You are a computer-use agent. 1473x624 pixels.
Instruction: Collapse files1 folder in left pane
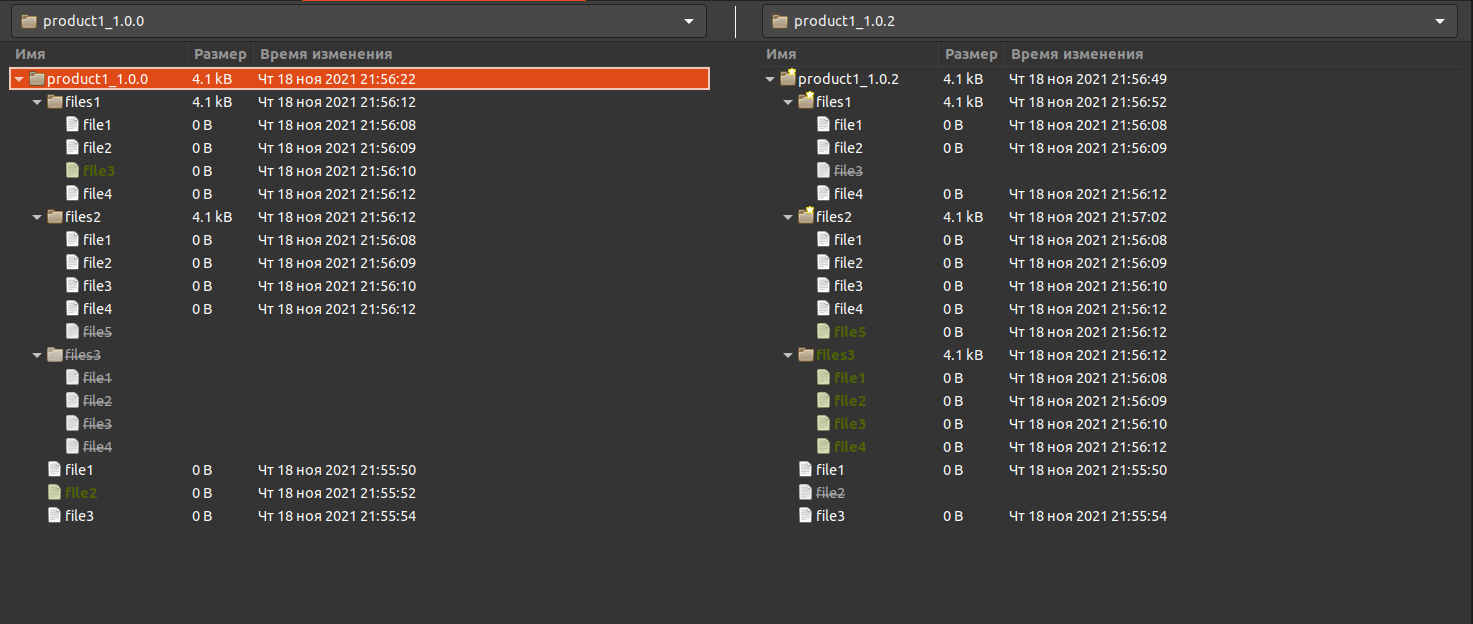click(37, 102)
